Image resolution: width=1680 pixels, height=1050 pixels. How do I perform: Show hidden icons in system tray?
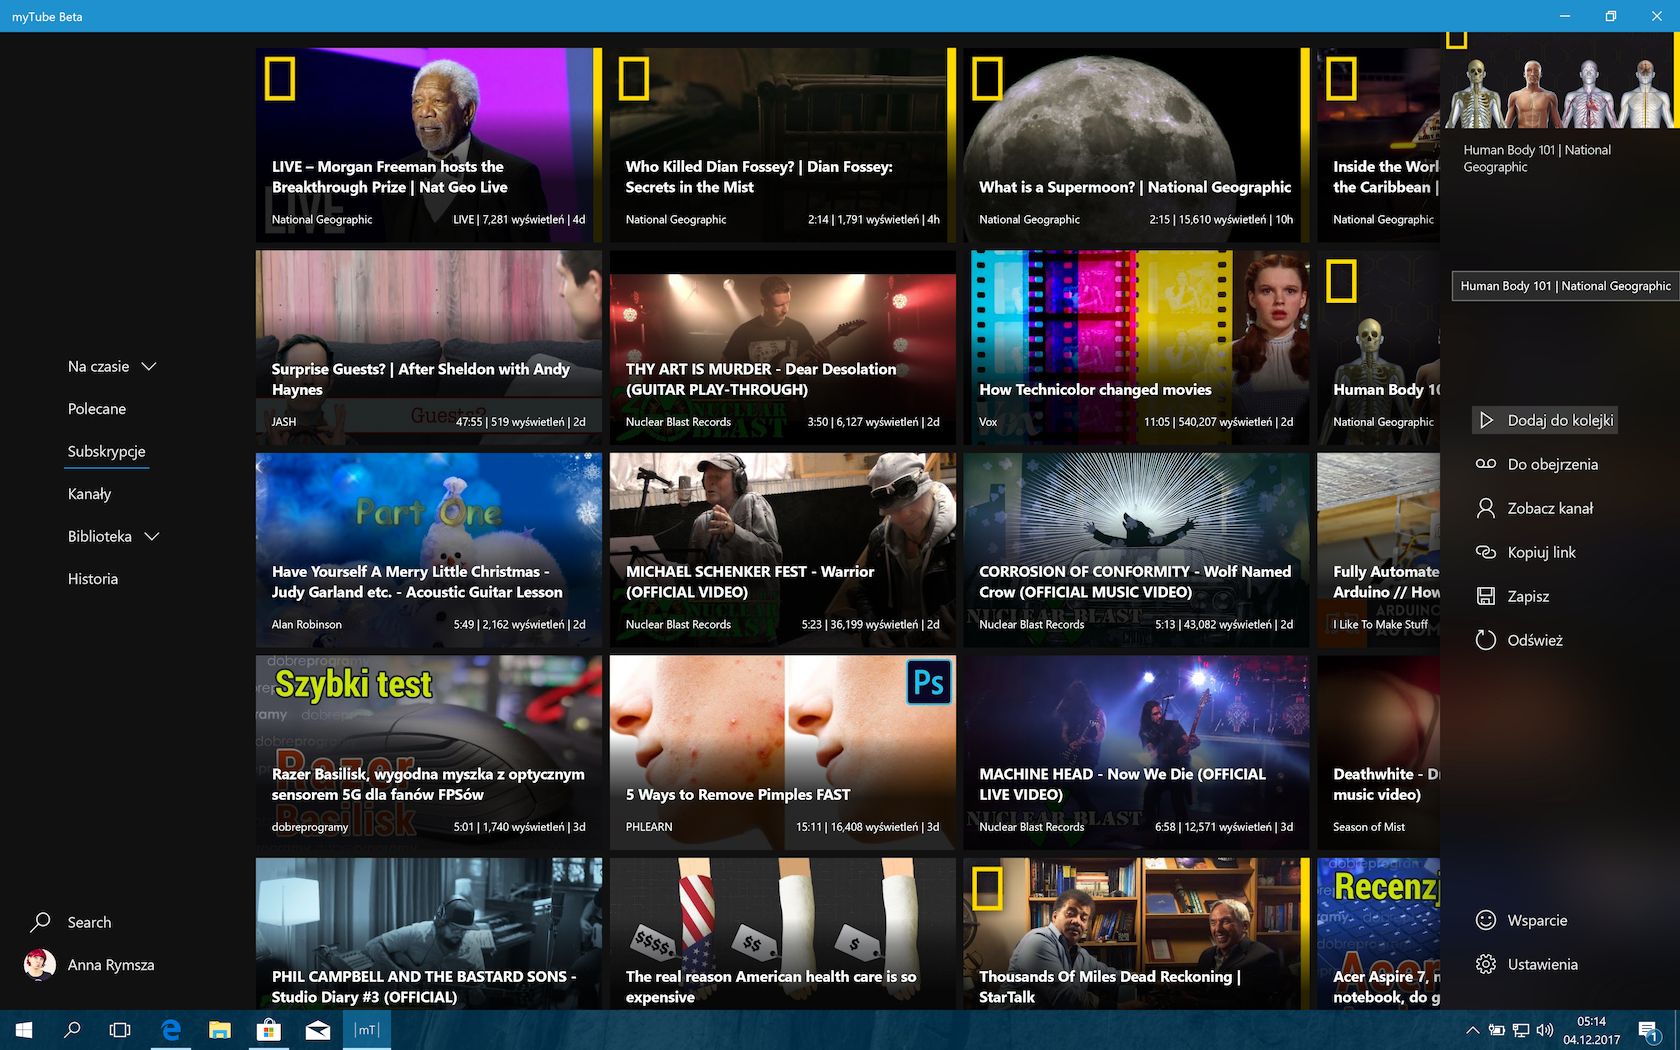1472,1030
